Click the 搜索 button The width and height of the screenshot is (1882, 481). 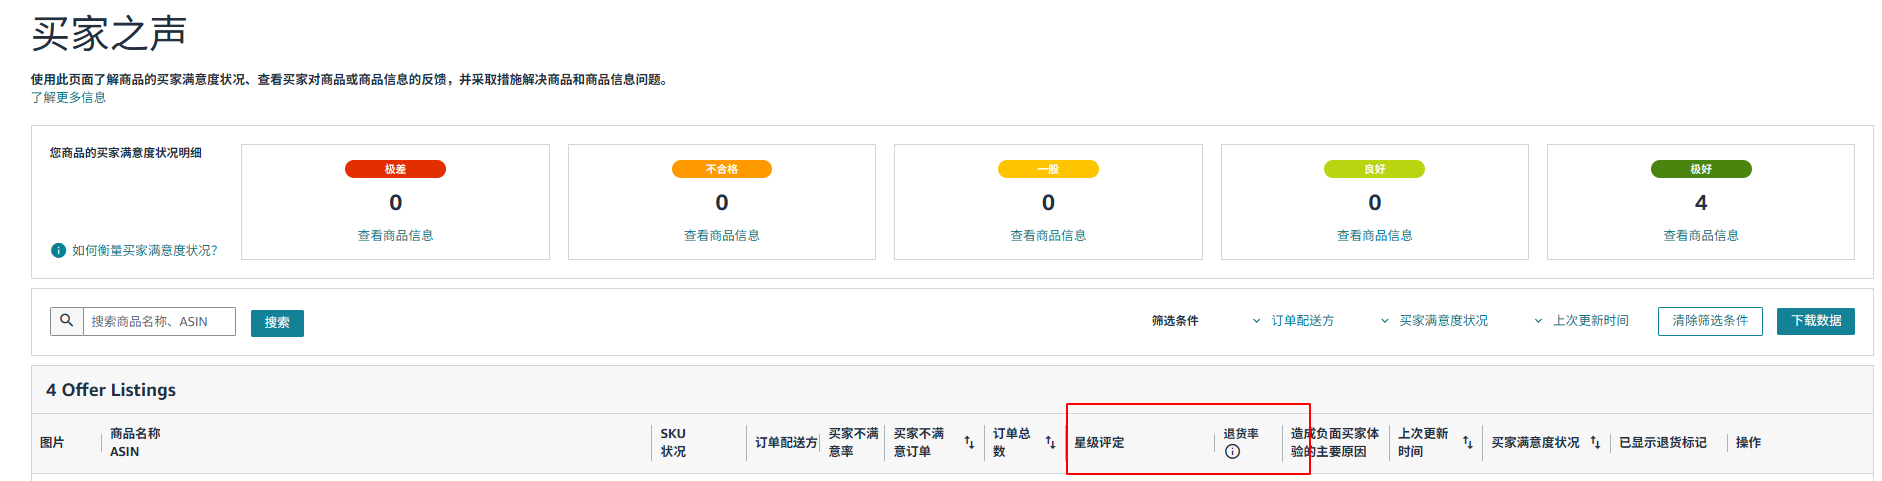tap(277, 322)
